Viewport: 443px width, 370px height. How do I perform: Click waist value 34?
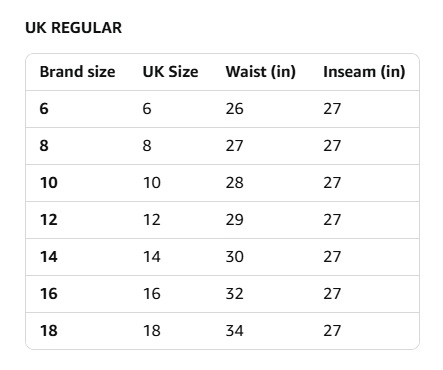click(x=234, y=331)
